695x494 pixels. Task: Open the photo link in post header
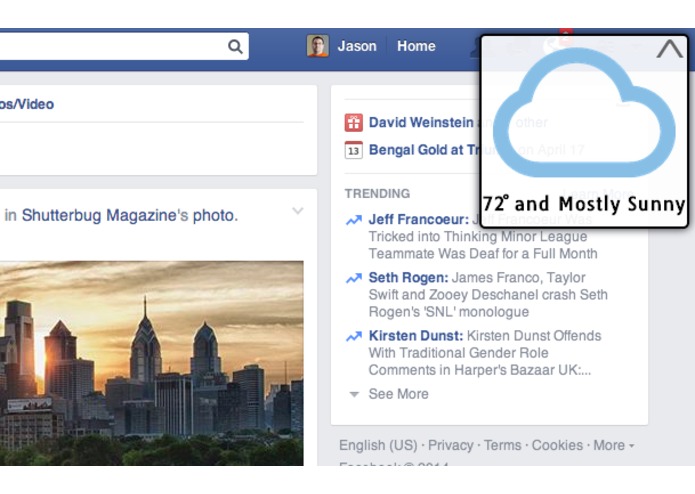point(215,215)
